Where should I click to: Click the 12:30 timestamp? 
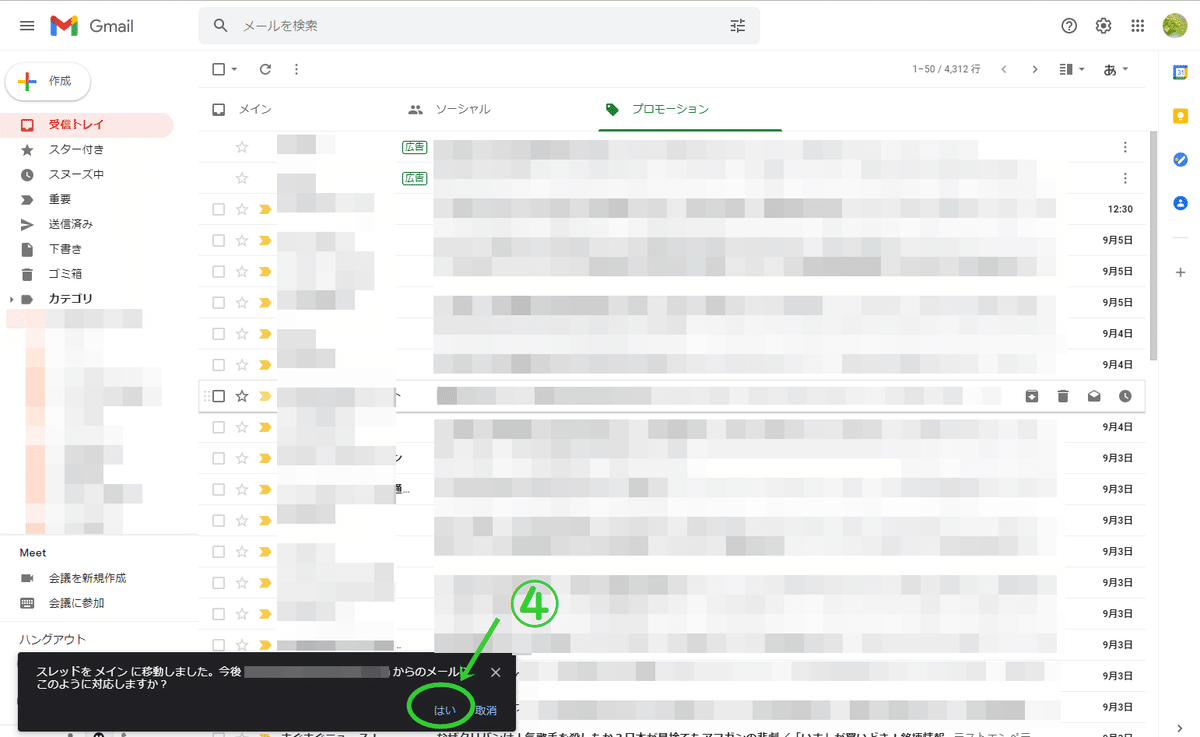click(x=1120, y=209)
